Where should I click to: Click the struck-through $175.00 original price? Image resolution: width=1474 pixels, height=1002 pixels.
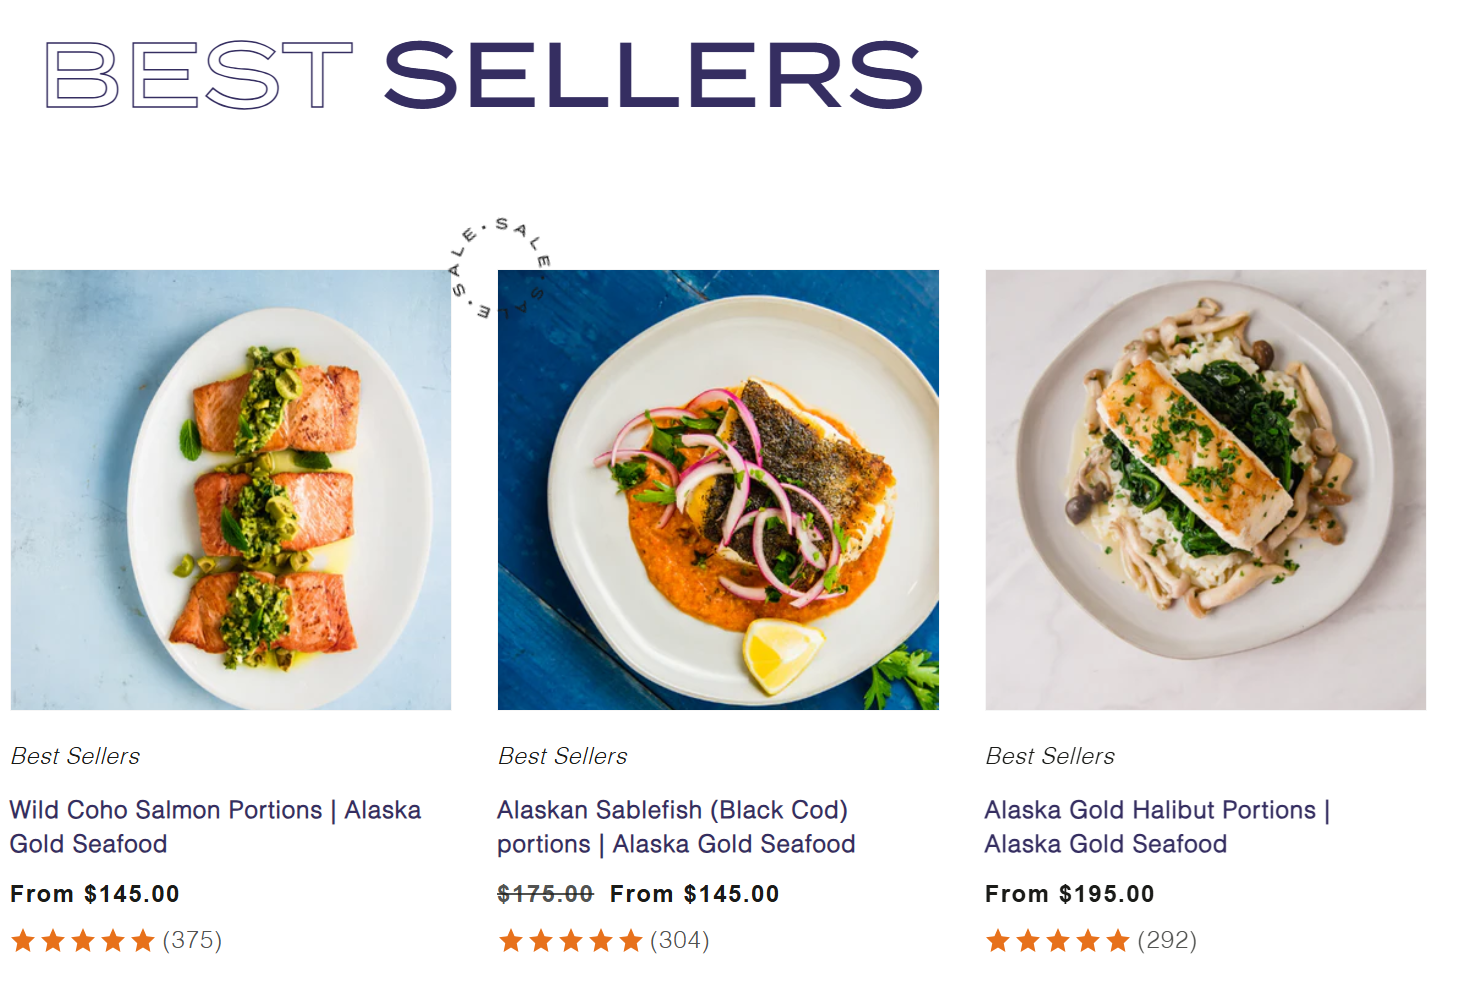pyautogui.click(x=545, y=894)
